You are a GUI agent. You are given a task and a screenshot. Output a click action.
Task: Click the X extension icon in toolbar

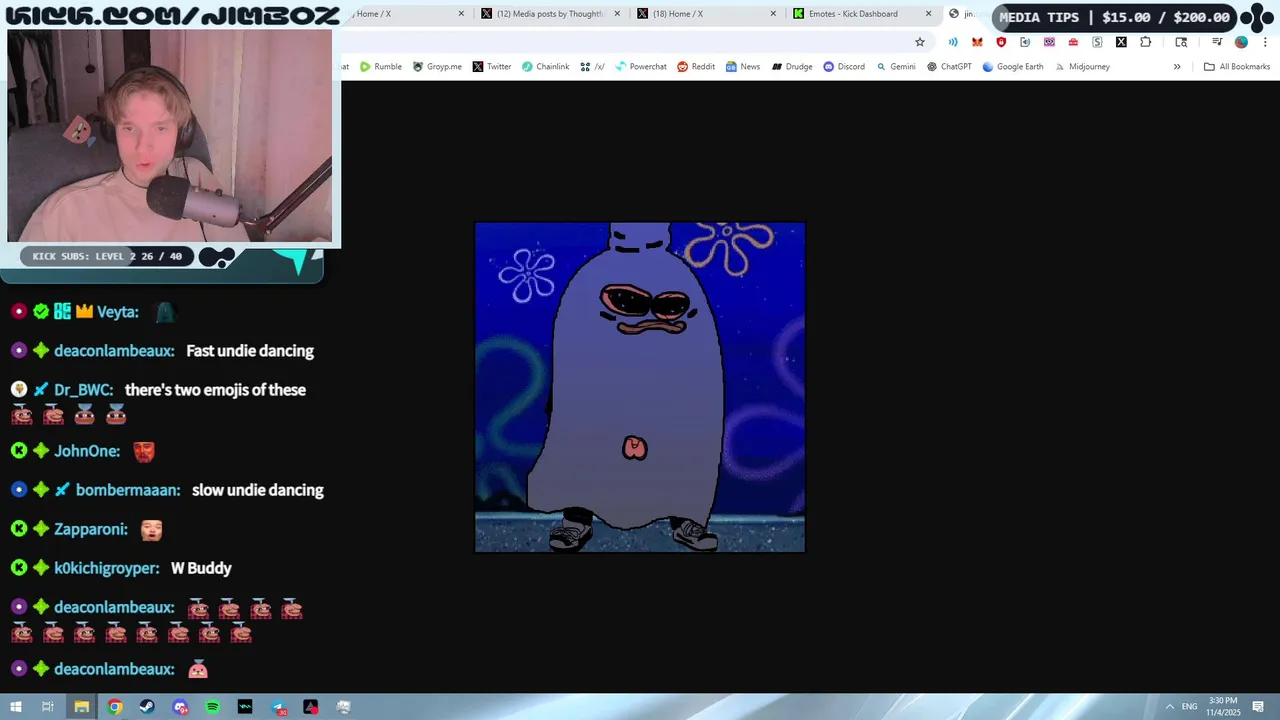[x=1121, y=42]
